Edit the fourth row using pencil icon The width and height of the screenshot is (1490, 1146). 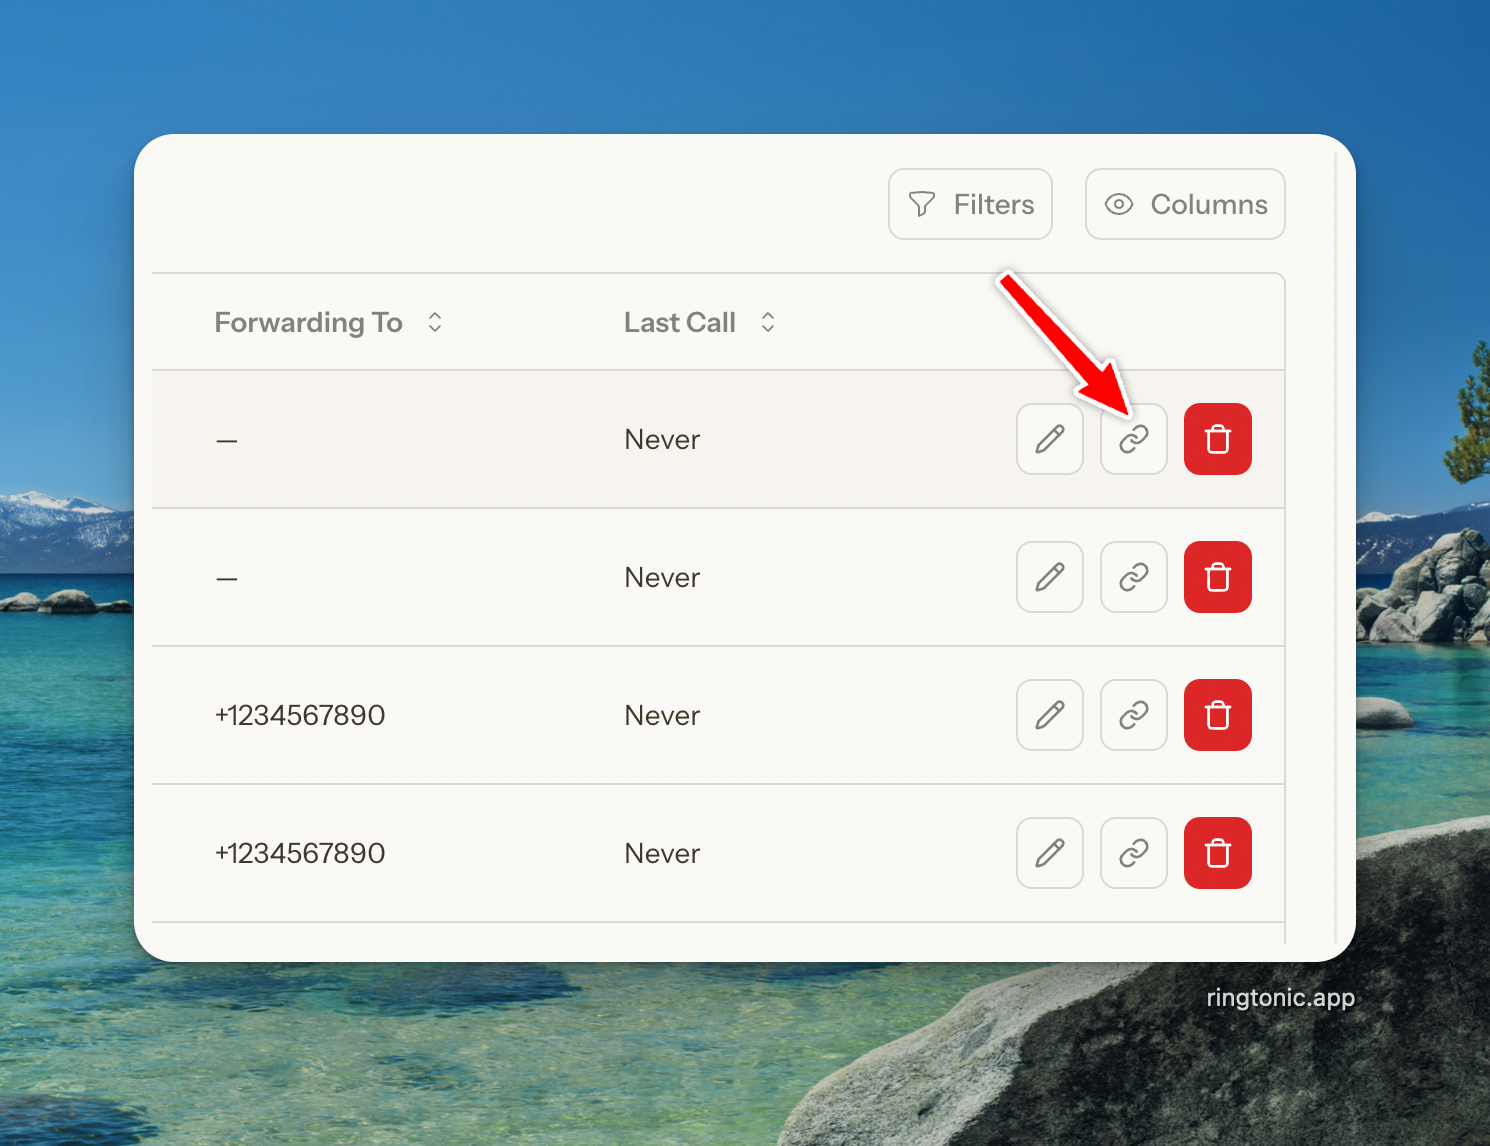(x=1049, y=853)
